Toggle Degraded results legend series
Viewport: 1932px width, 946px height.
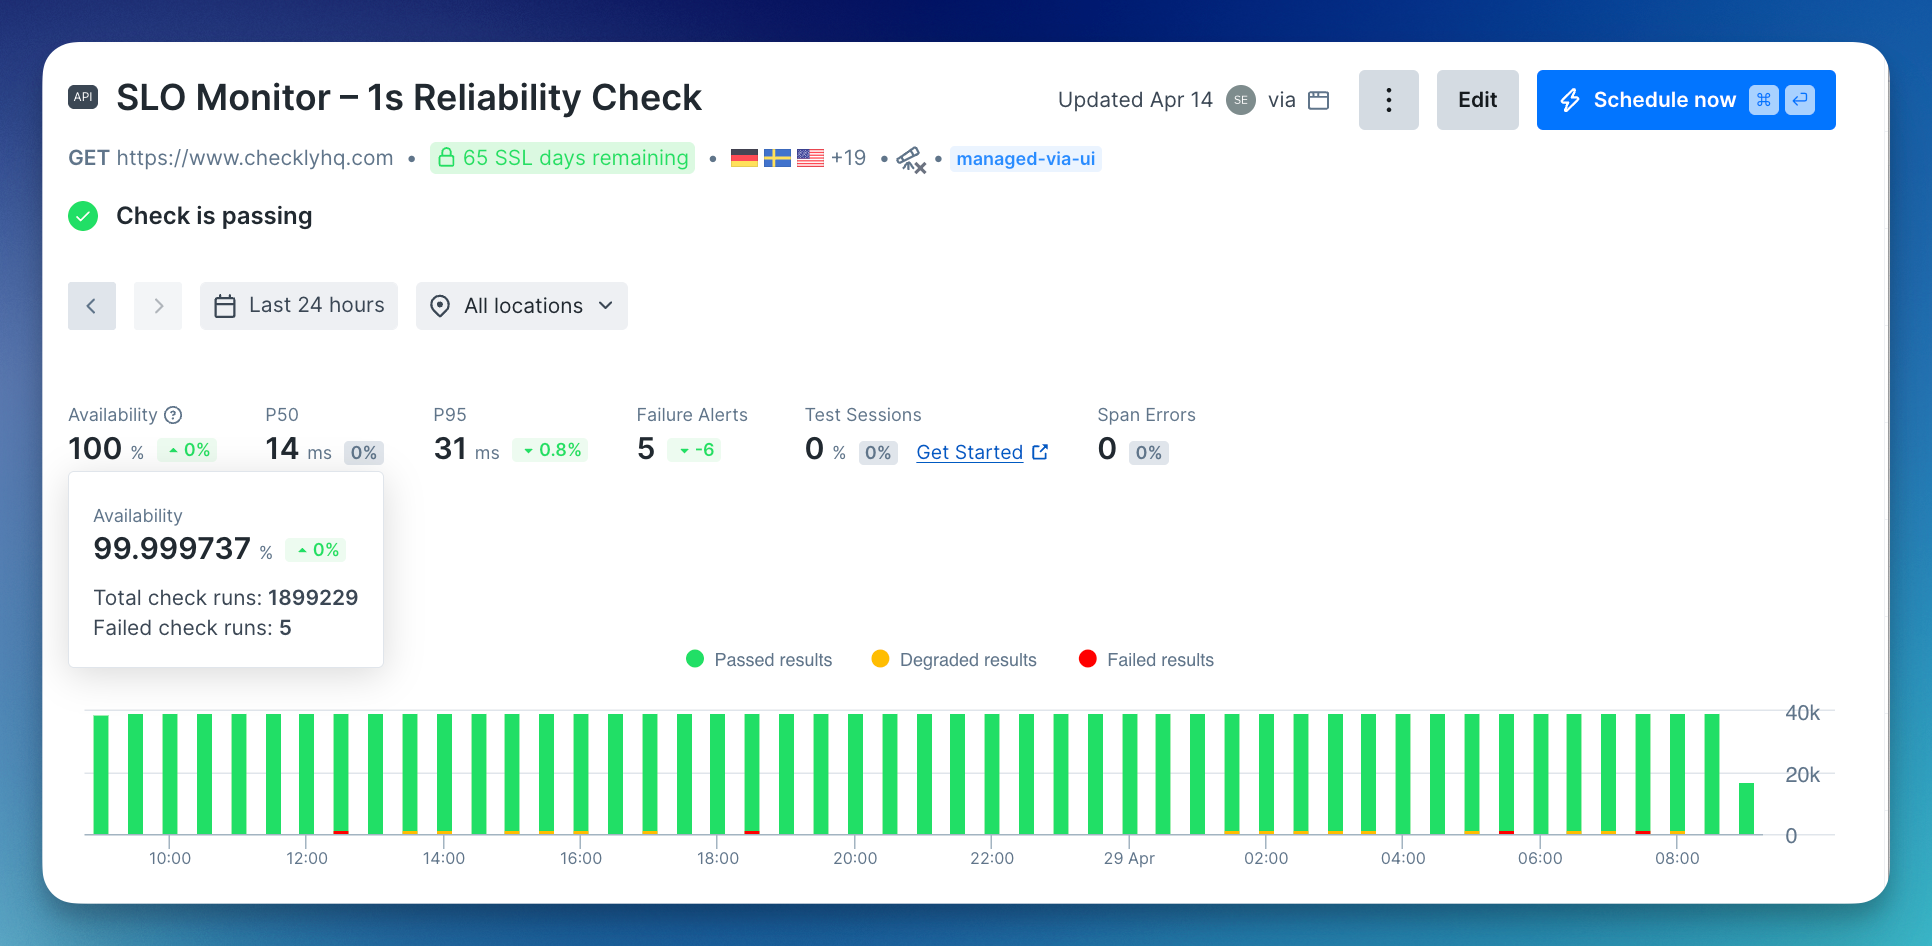(954, 660)
